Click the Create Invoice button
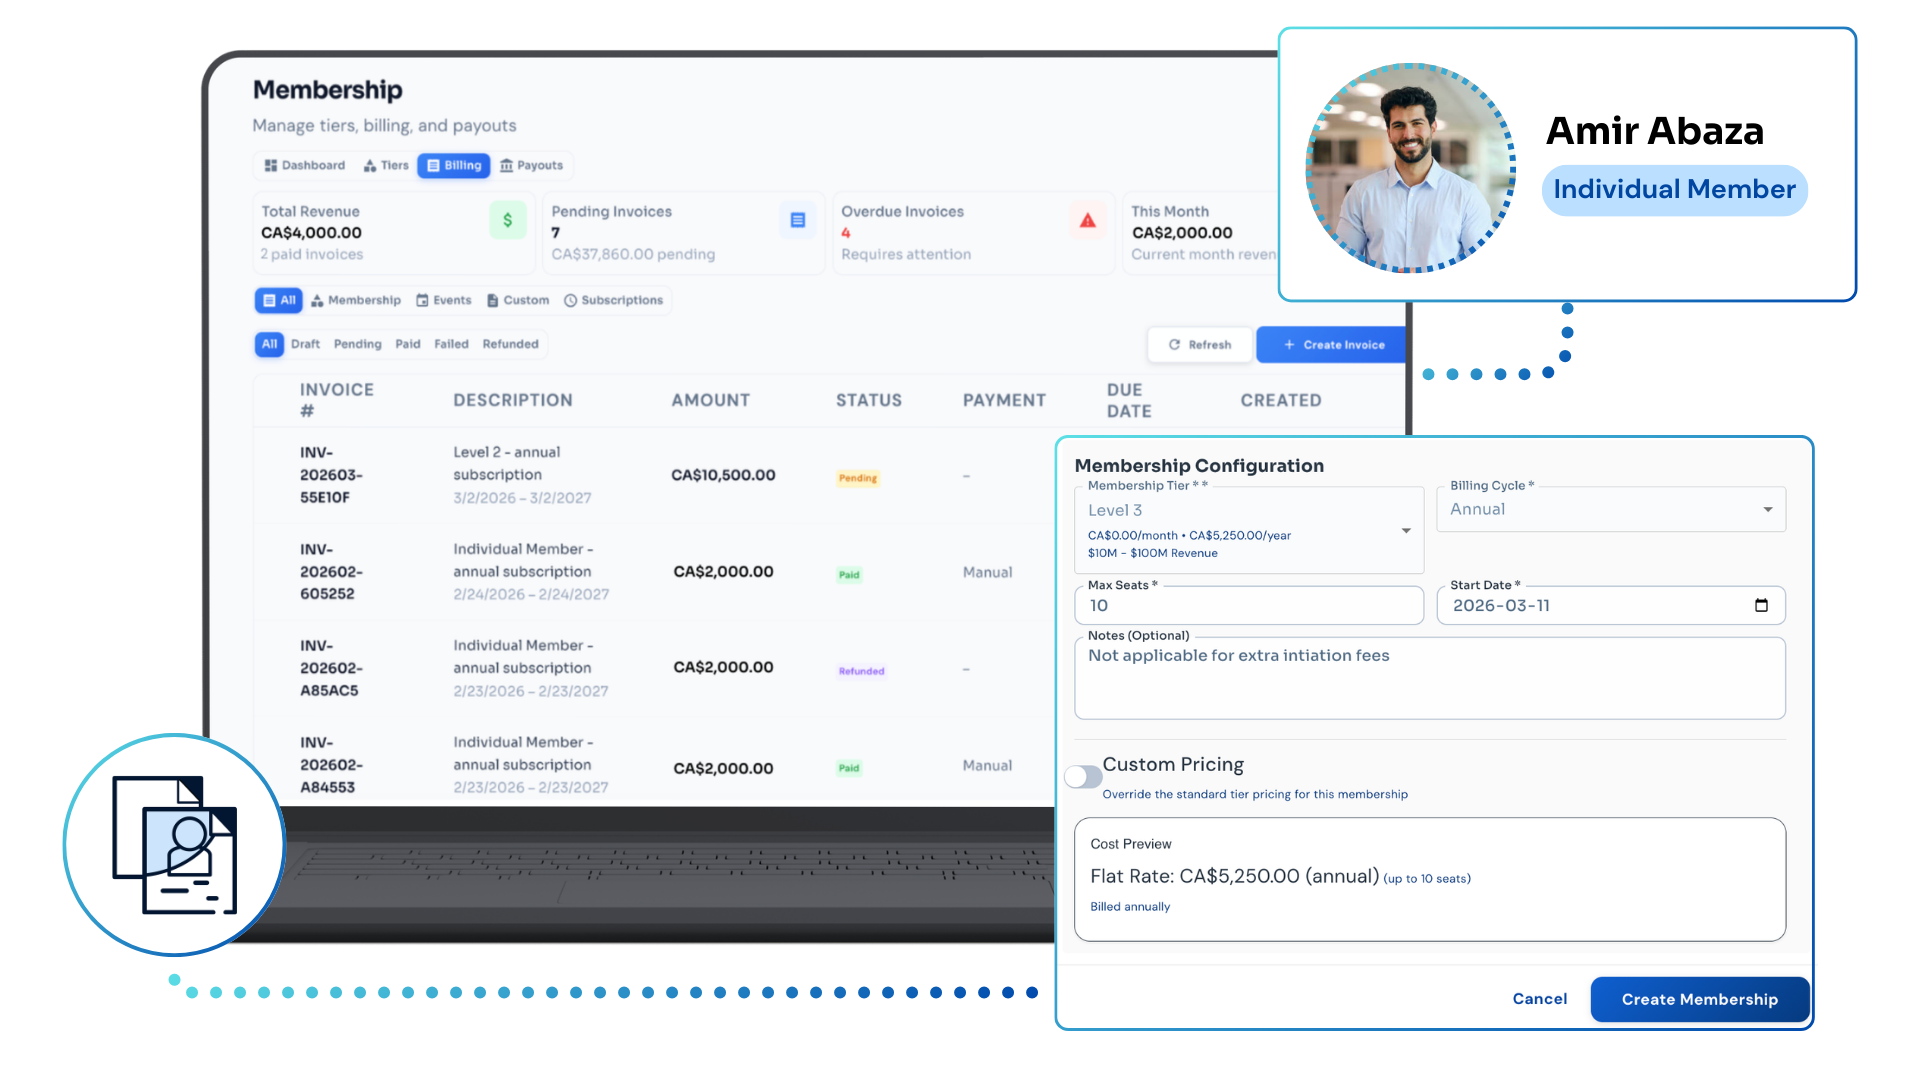 1333,345
